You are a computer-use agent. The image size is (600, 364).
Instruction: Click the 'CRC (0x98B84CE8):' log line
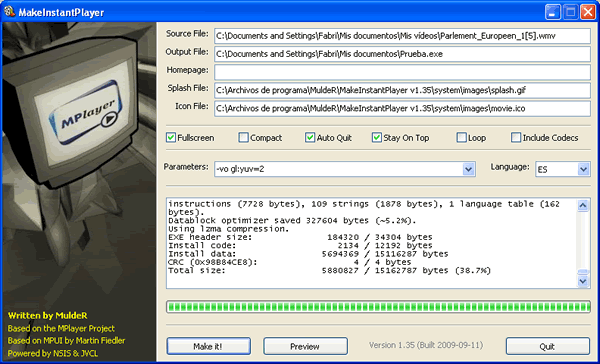coord(290,263)
